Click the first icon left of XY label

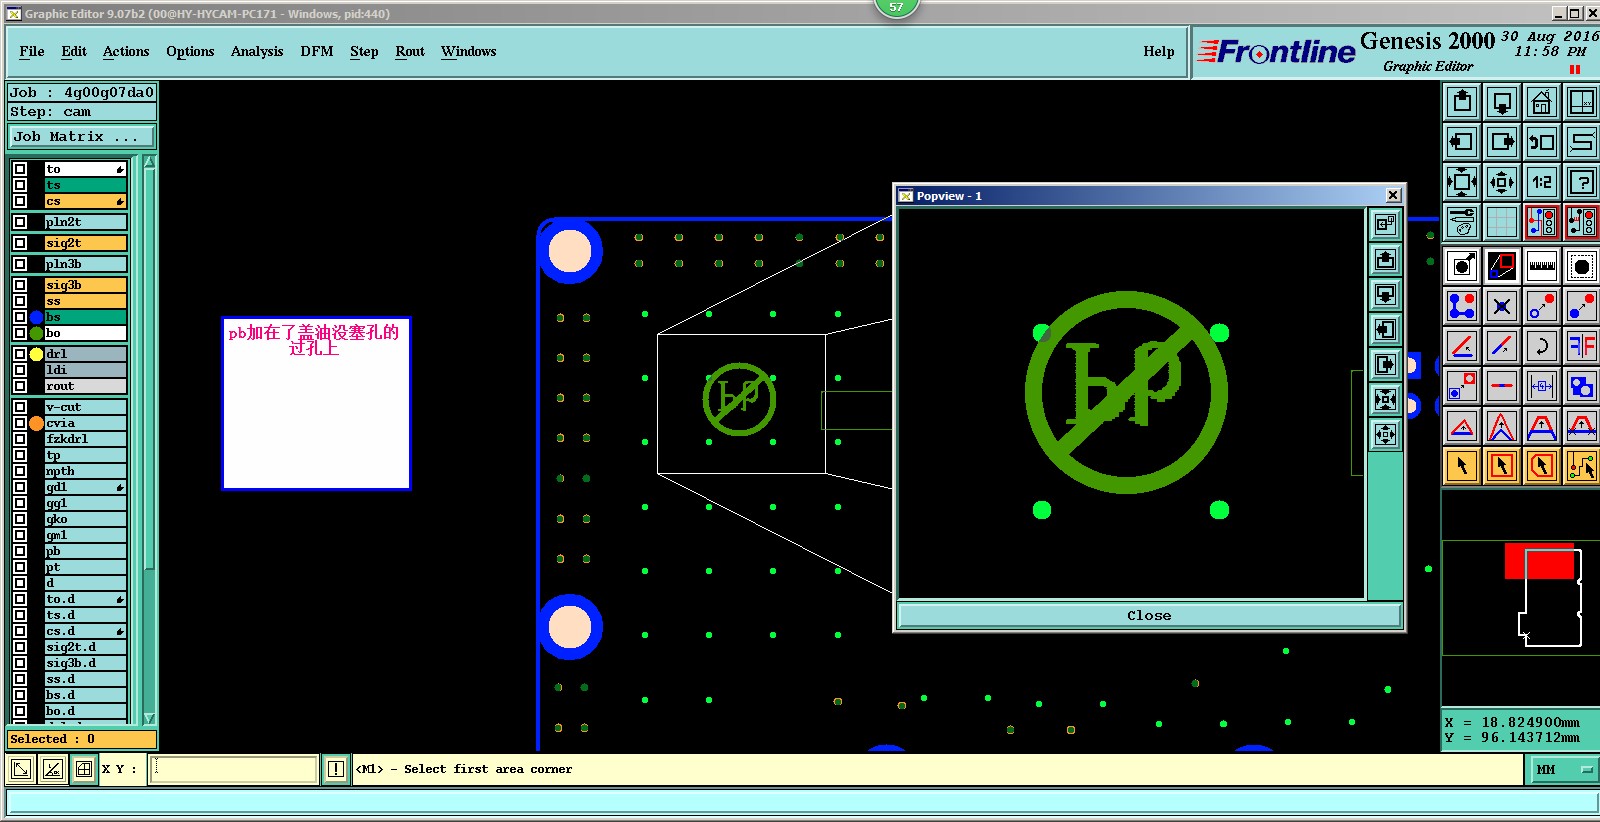21,769
